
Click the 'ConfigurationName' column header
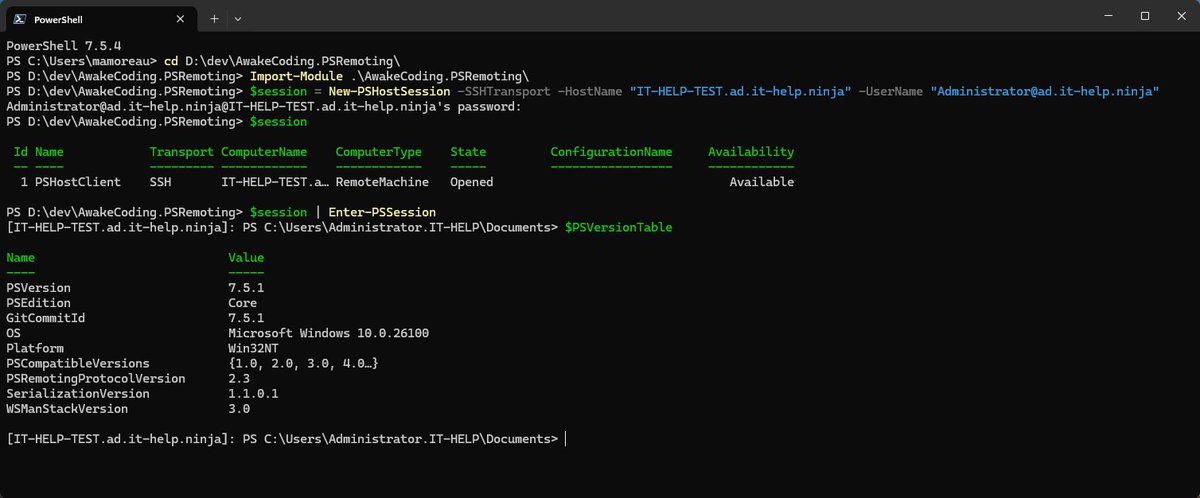click(x=611, y=152)
